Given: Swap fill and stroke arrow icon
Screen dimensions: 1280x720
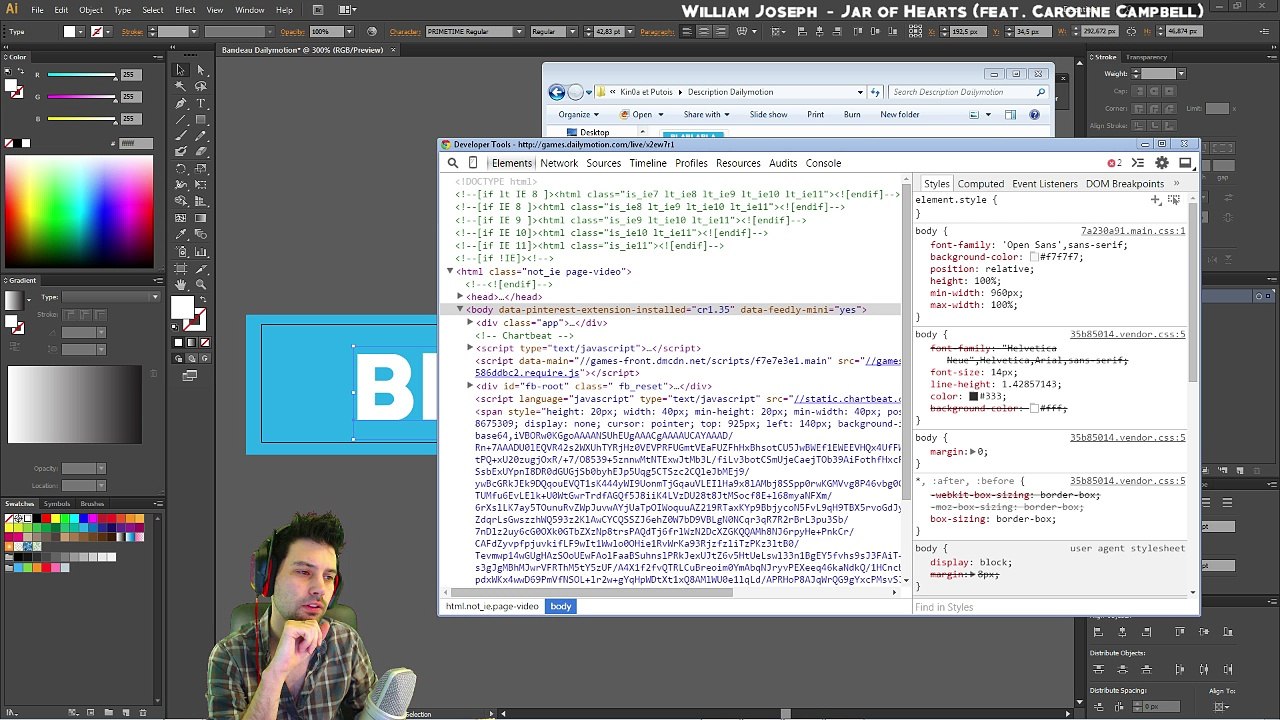Looking at the screenshot, I should [x=203, y=298].
